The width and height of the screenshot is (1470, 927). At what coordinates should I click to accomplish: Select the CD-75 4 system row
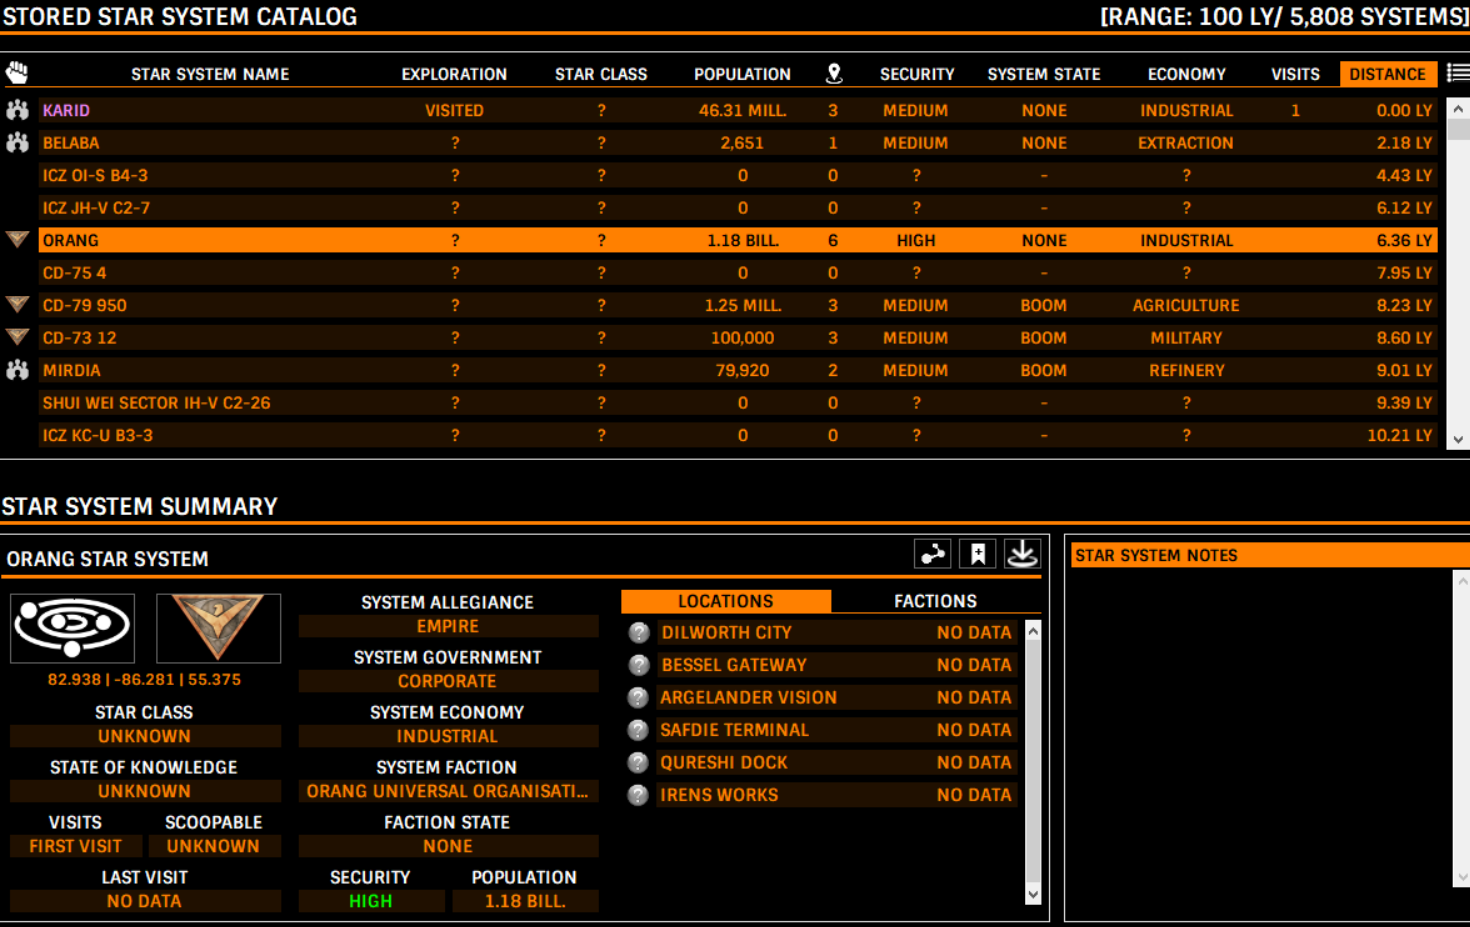click(738, 273)
